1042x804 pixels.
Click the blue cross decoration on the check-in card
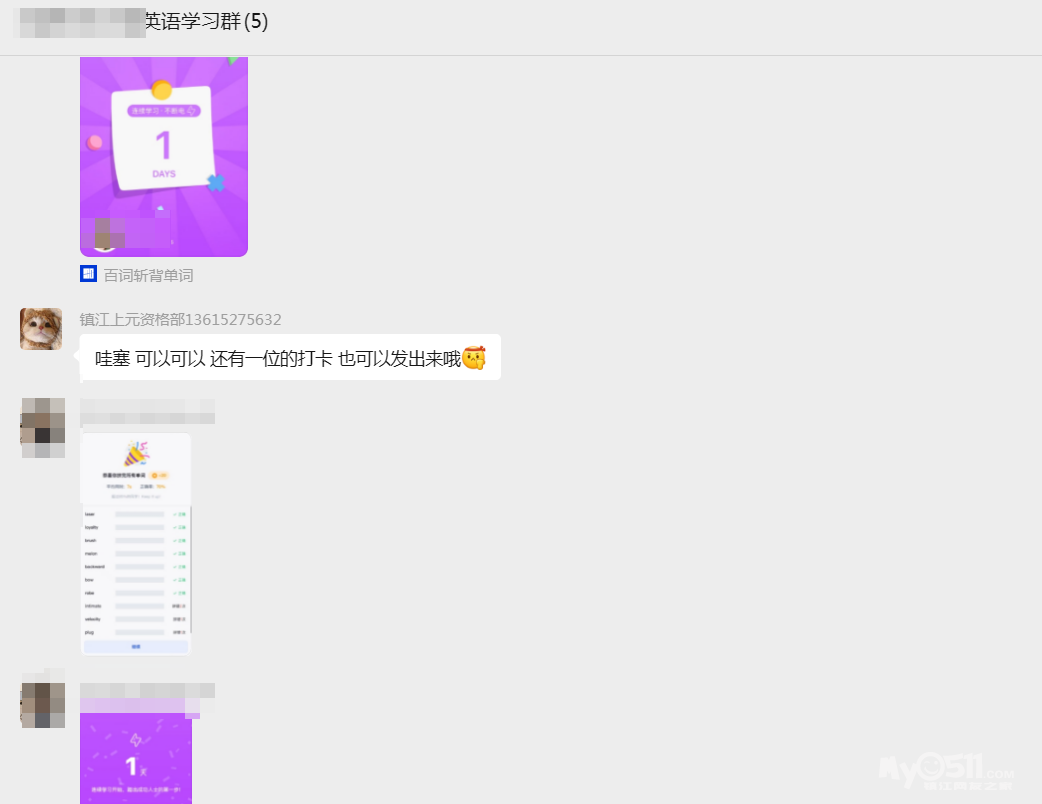(215, 183)
